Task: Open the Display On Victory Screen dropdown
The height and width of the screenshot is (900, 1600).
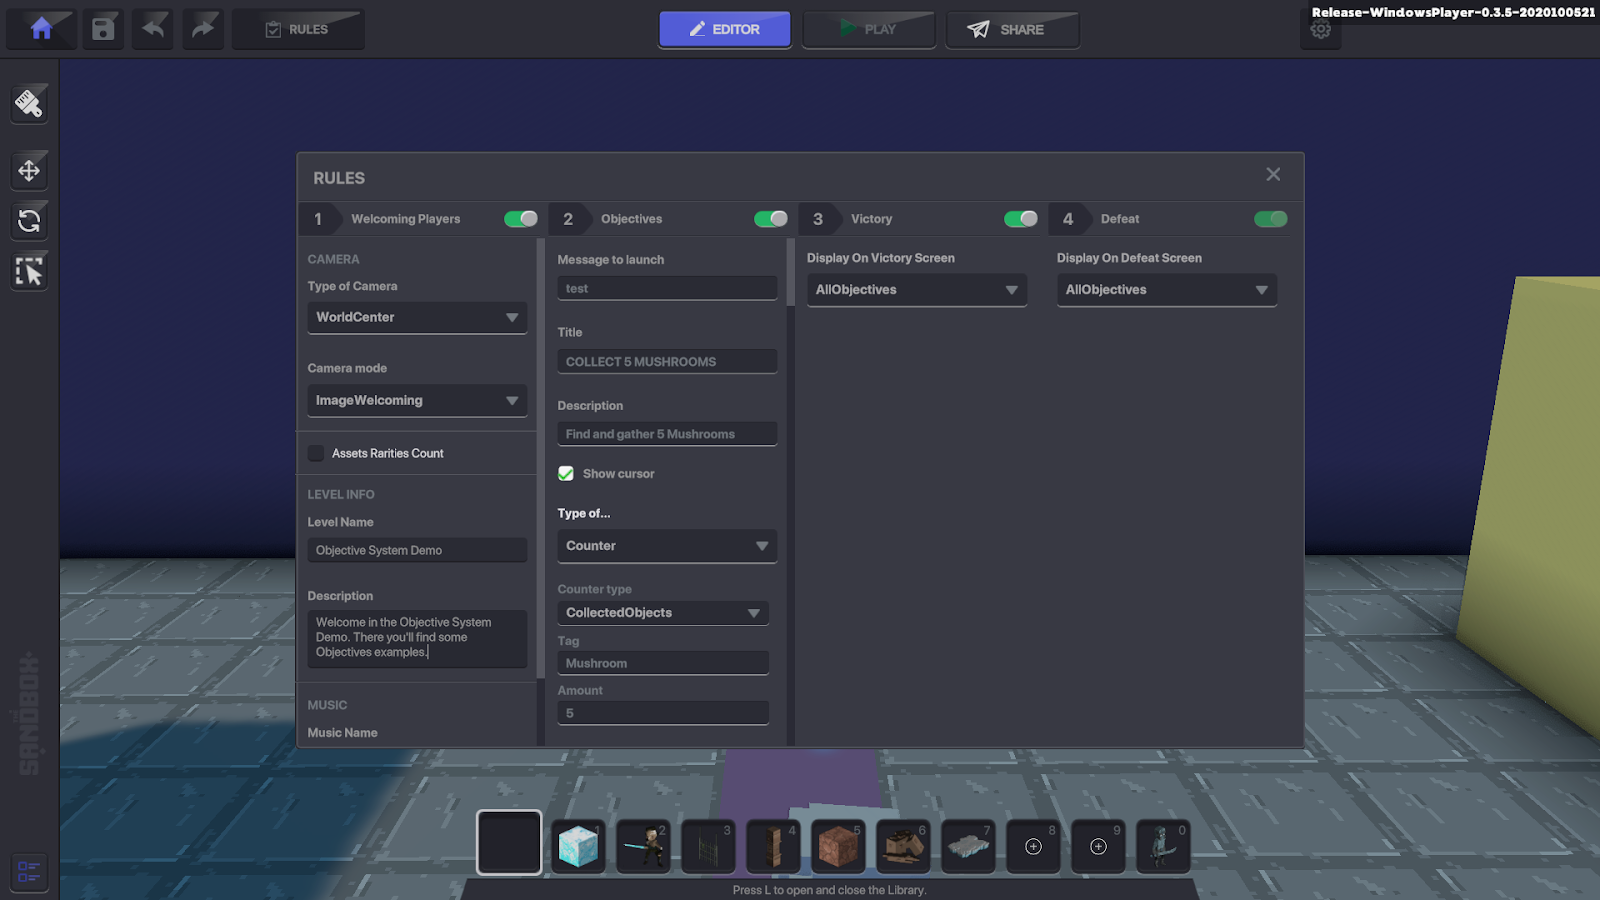Action: tap(917, 290)
